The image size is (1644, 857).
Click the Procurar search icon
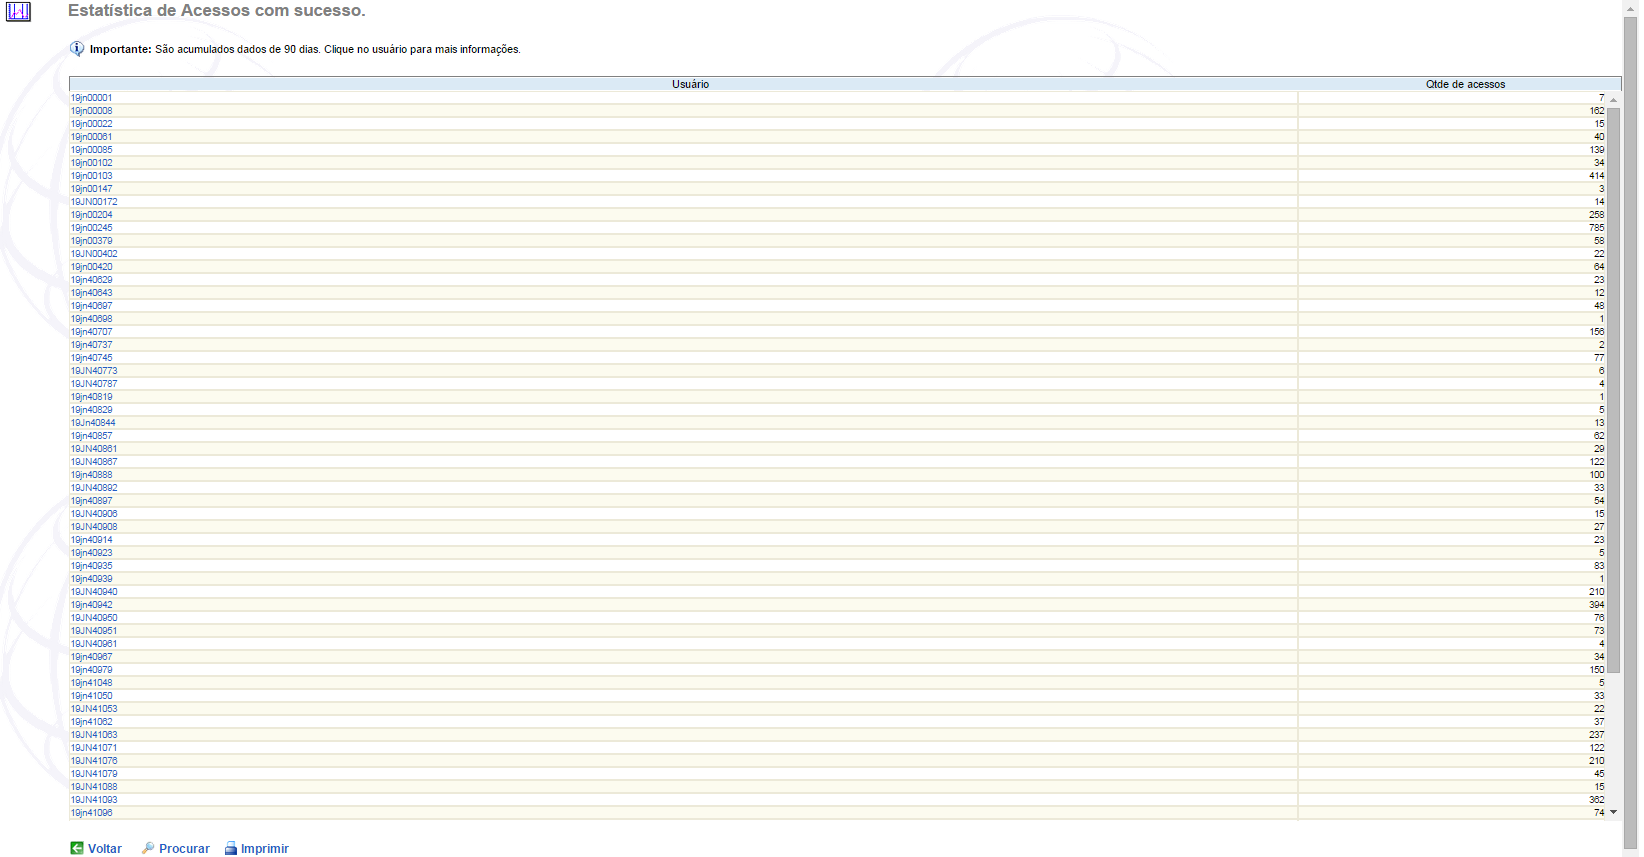[148, 848]
